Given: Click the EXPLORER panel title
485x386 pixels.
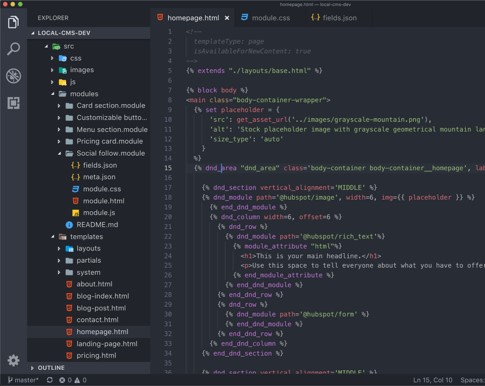Looking at the screenshot, I should (x=53, y=18).
